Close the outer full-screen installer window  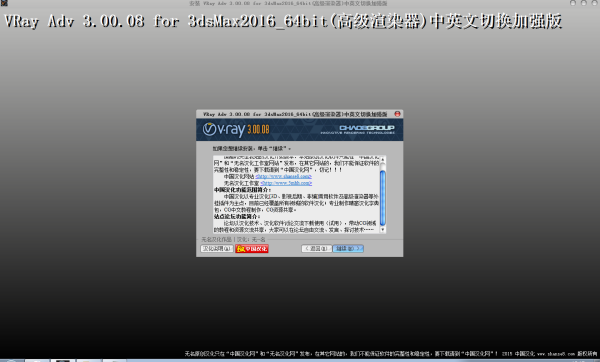pos(594,3)
